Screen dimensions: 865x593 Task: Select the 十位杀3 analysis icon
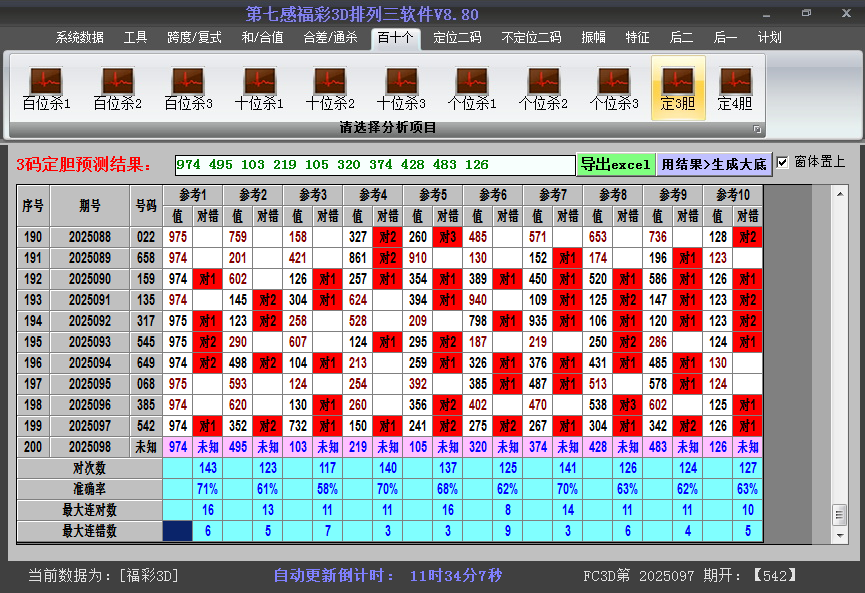[401, 88]
